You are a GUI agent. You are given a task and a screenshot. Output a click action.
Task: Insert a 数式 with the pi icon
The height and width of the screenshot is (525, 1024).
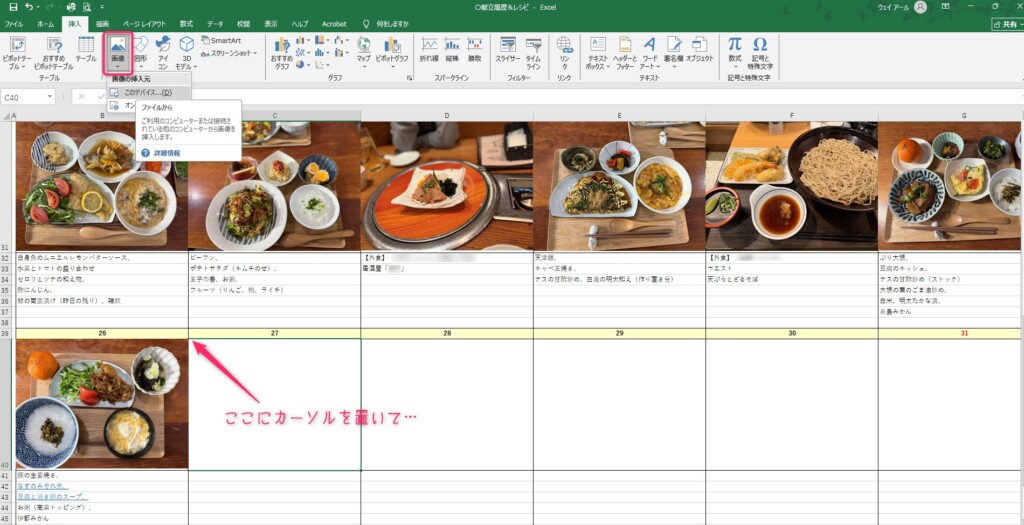click(x=734, y=50)
